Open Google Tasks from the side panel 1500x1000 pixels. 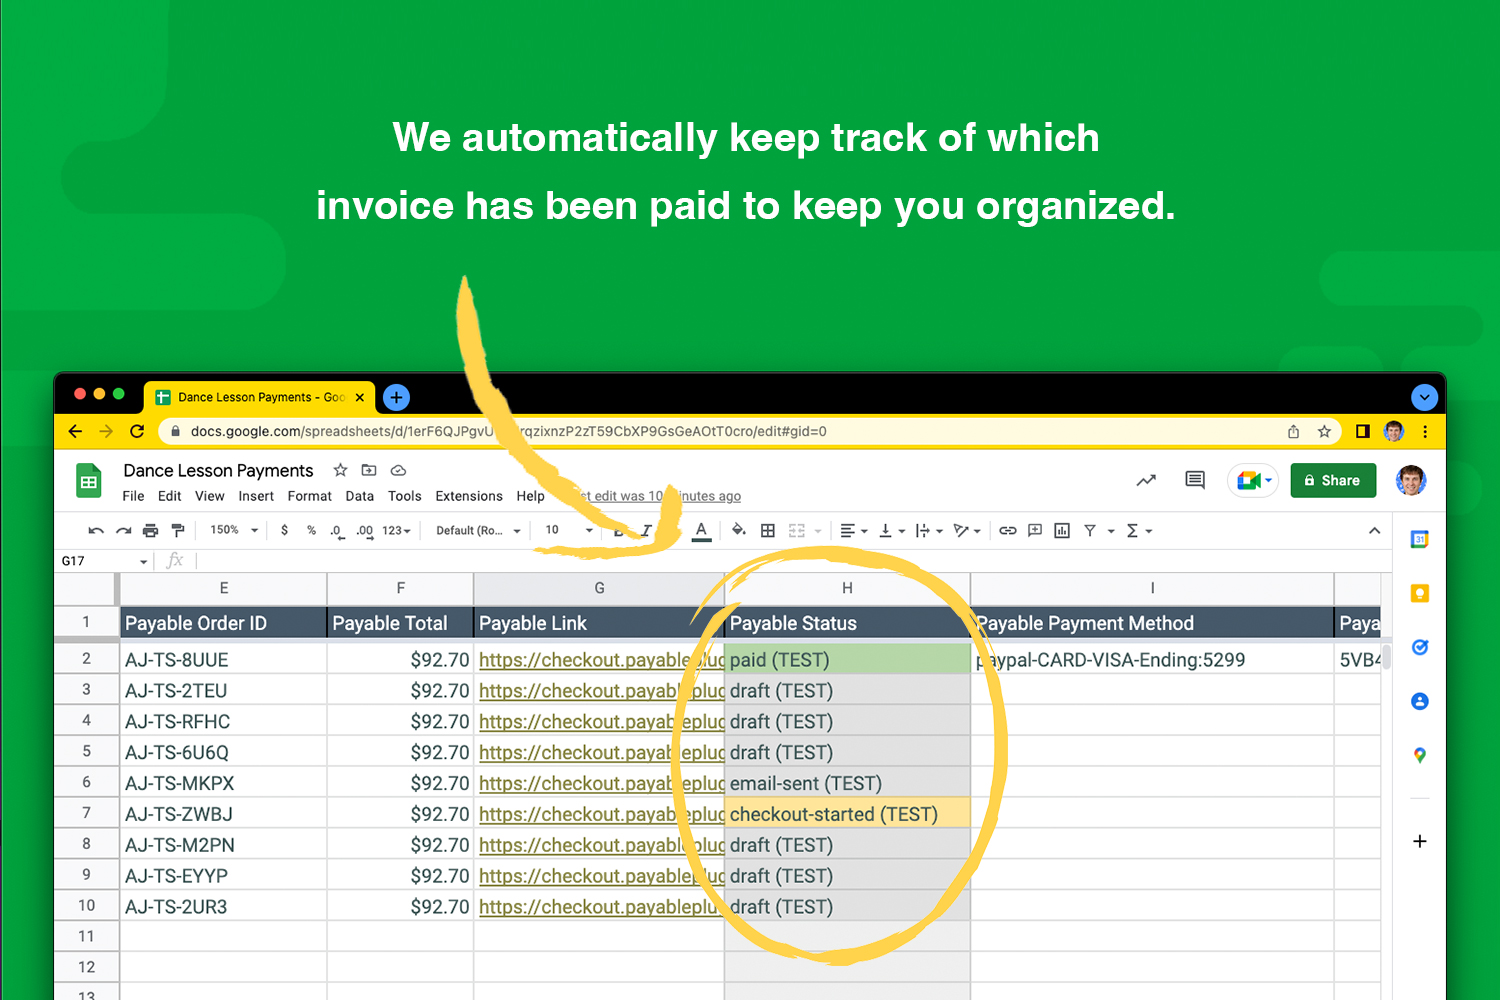(x=1419, y=647)
